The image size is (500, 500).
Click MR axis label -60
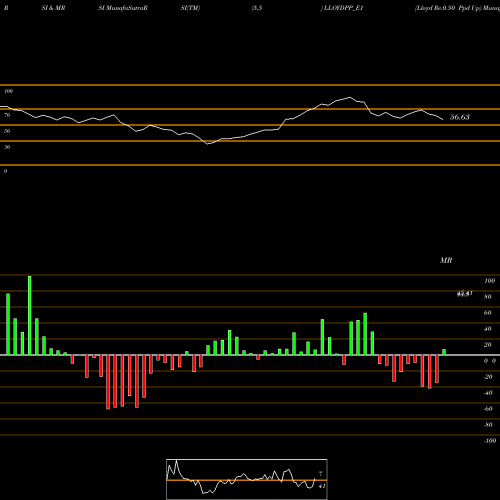(x=488, y=409)
